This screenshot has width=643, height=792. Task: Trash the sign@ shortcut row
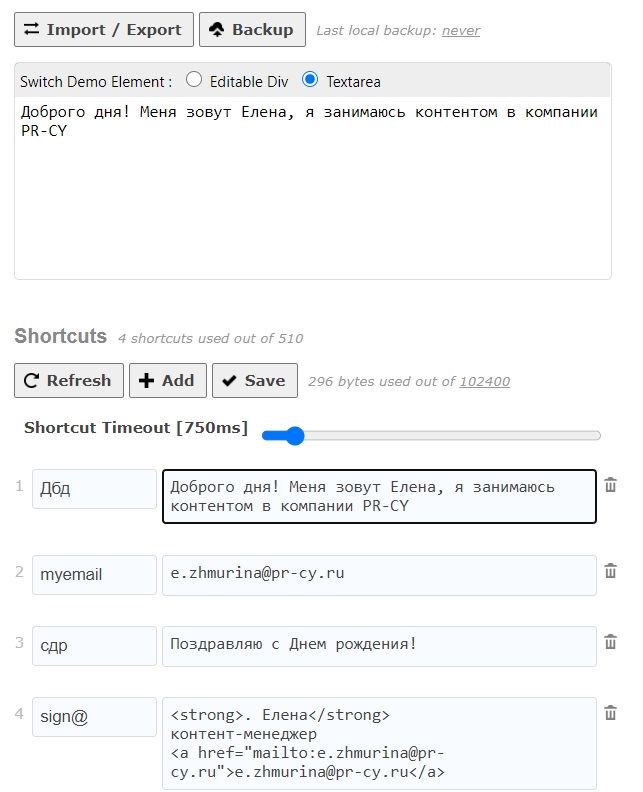pyautogui.click(x=610, y=713)
